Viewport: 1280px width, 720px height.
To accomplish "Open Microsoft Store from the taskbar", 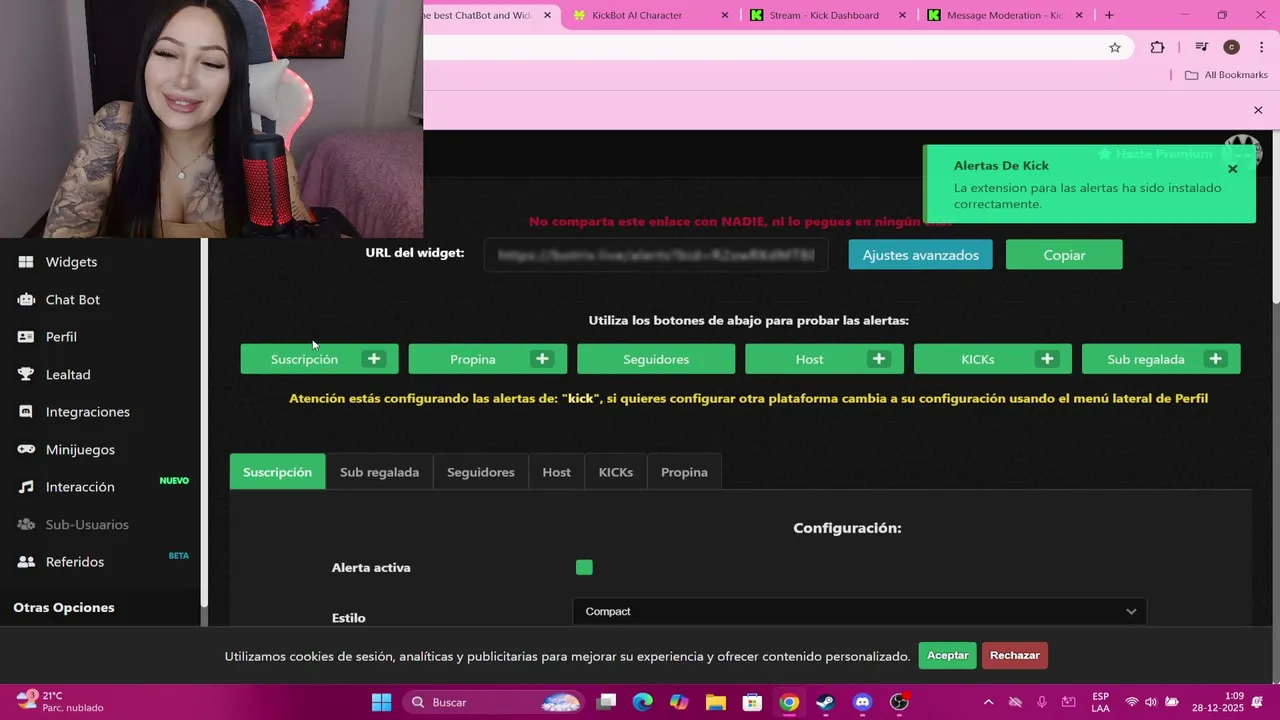I will (x=752, y=702).
